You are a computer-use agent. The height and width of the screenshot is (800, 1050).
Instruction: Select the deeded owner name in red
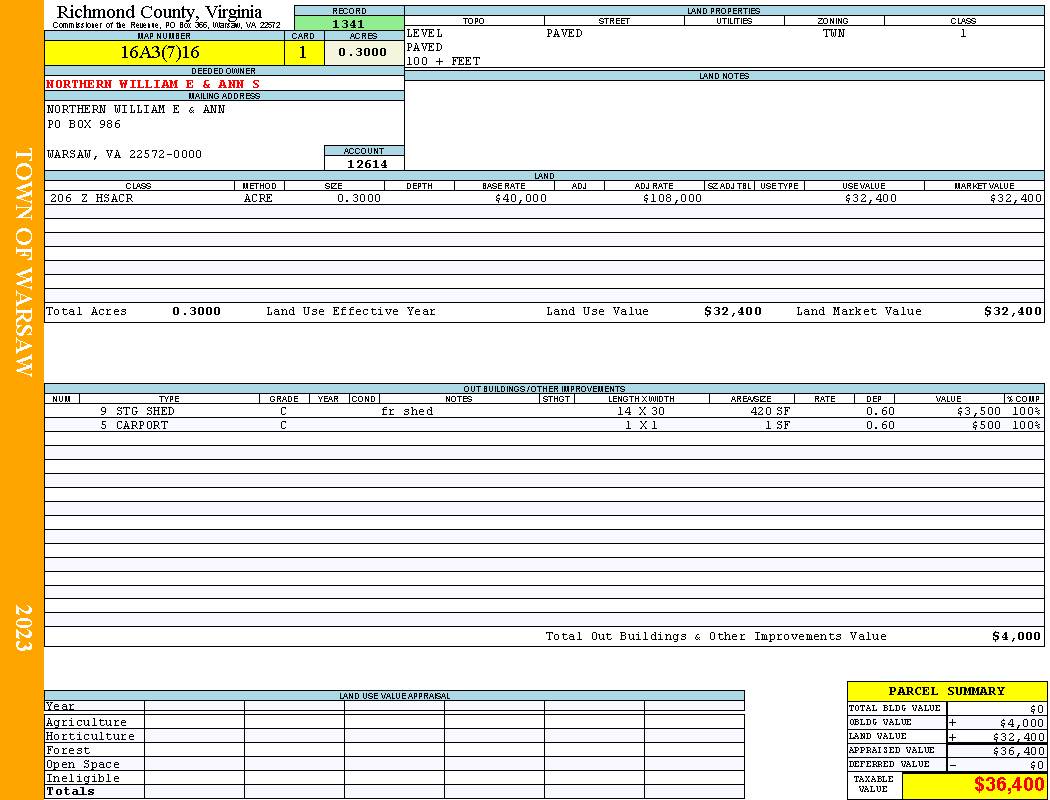tap(153, 84)
